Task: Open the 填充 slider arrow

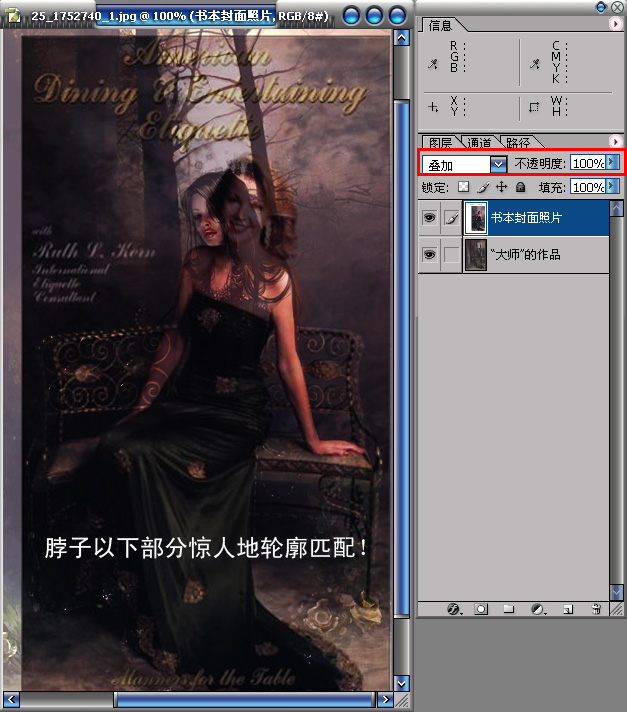Action: point(612,187)
